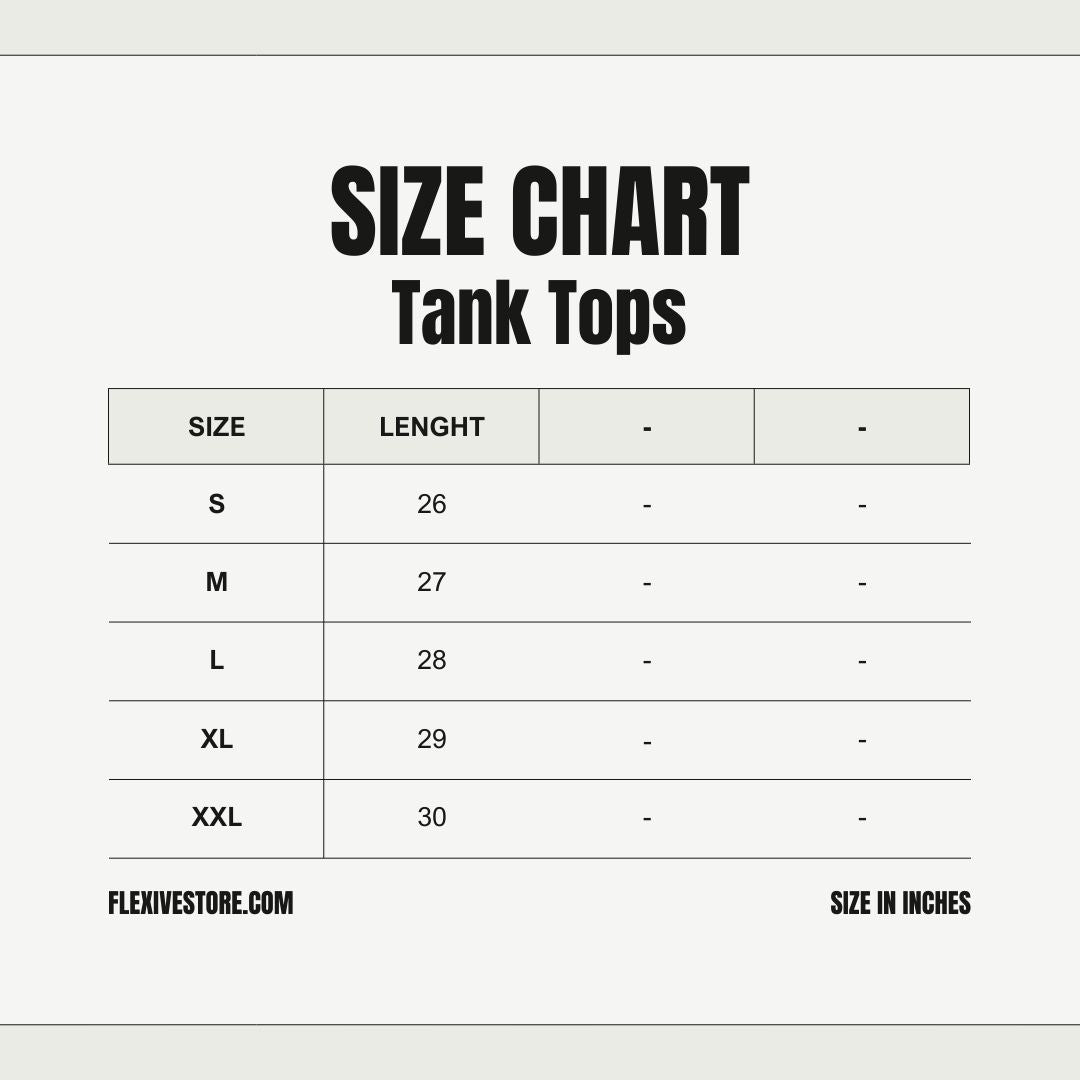Select the S size cell
1080x1080 pixels.
click(x=216, y=504)
